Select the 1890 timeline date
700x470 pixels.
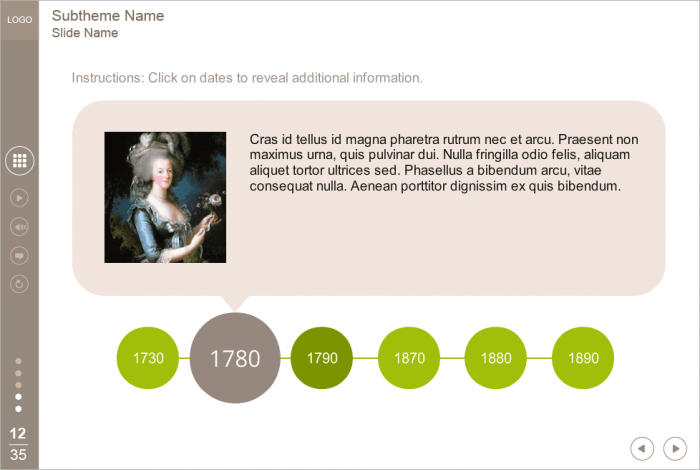tap(583, 357)
